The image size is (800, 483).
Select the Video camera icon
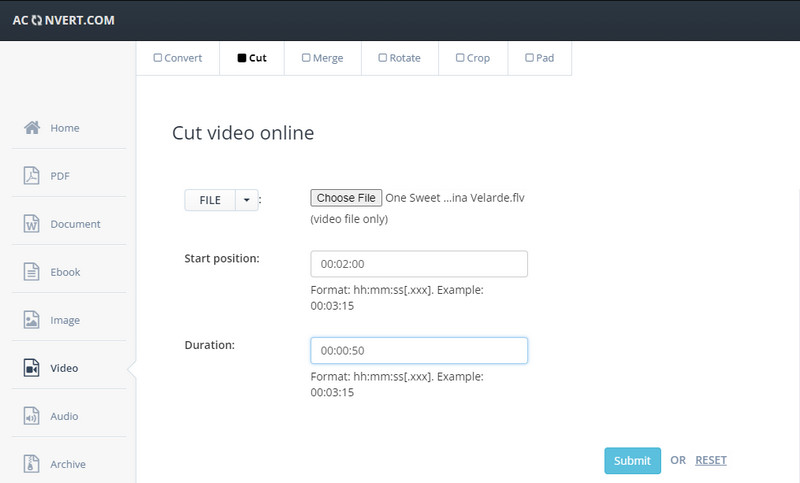point(32,368)
